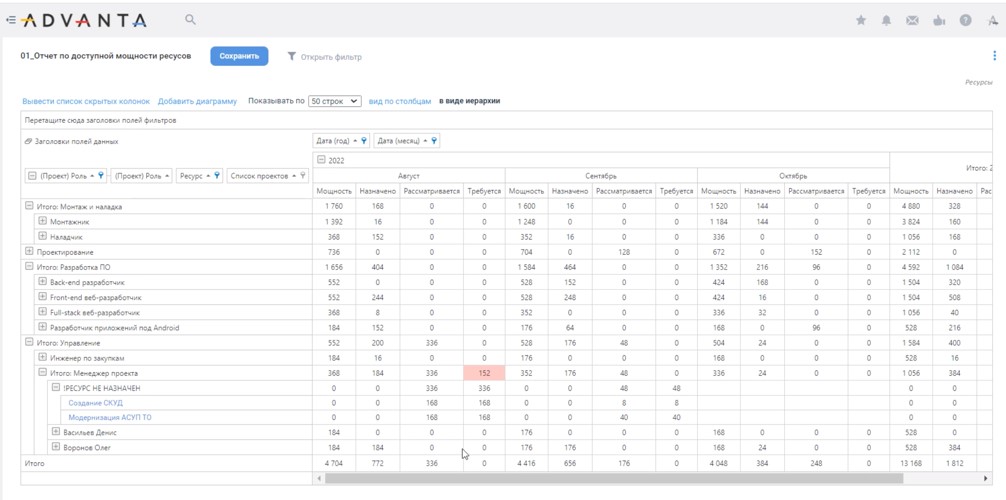The width and height of the screenshot is (1006, 500).
Task: Collapse all via (Проект) Роль field toggle
Action: [x=32, y=176]
